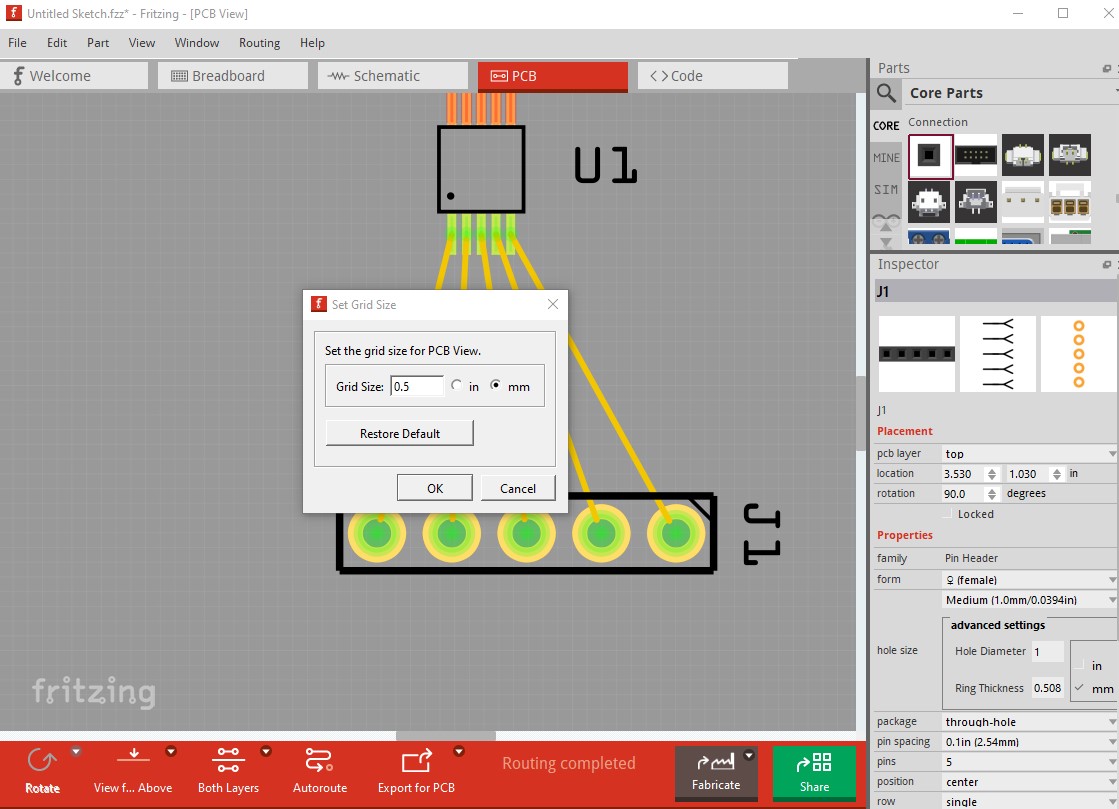1119x809 pixels.
Task: Select the MINE parts bin
Action: tap(886, 158)
